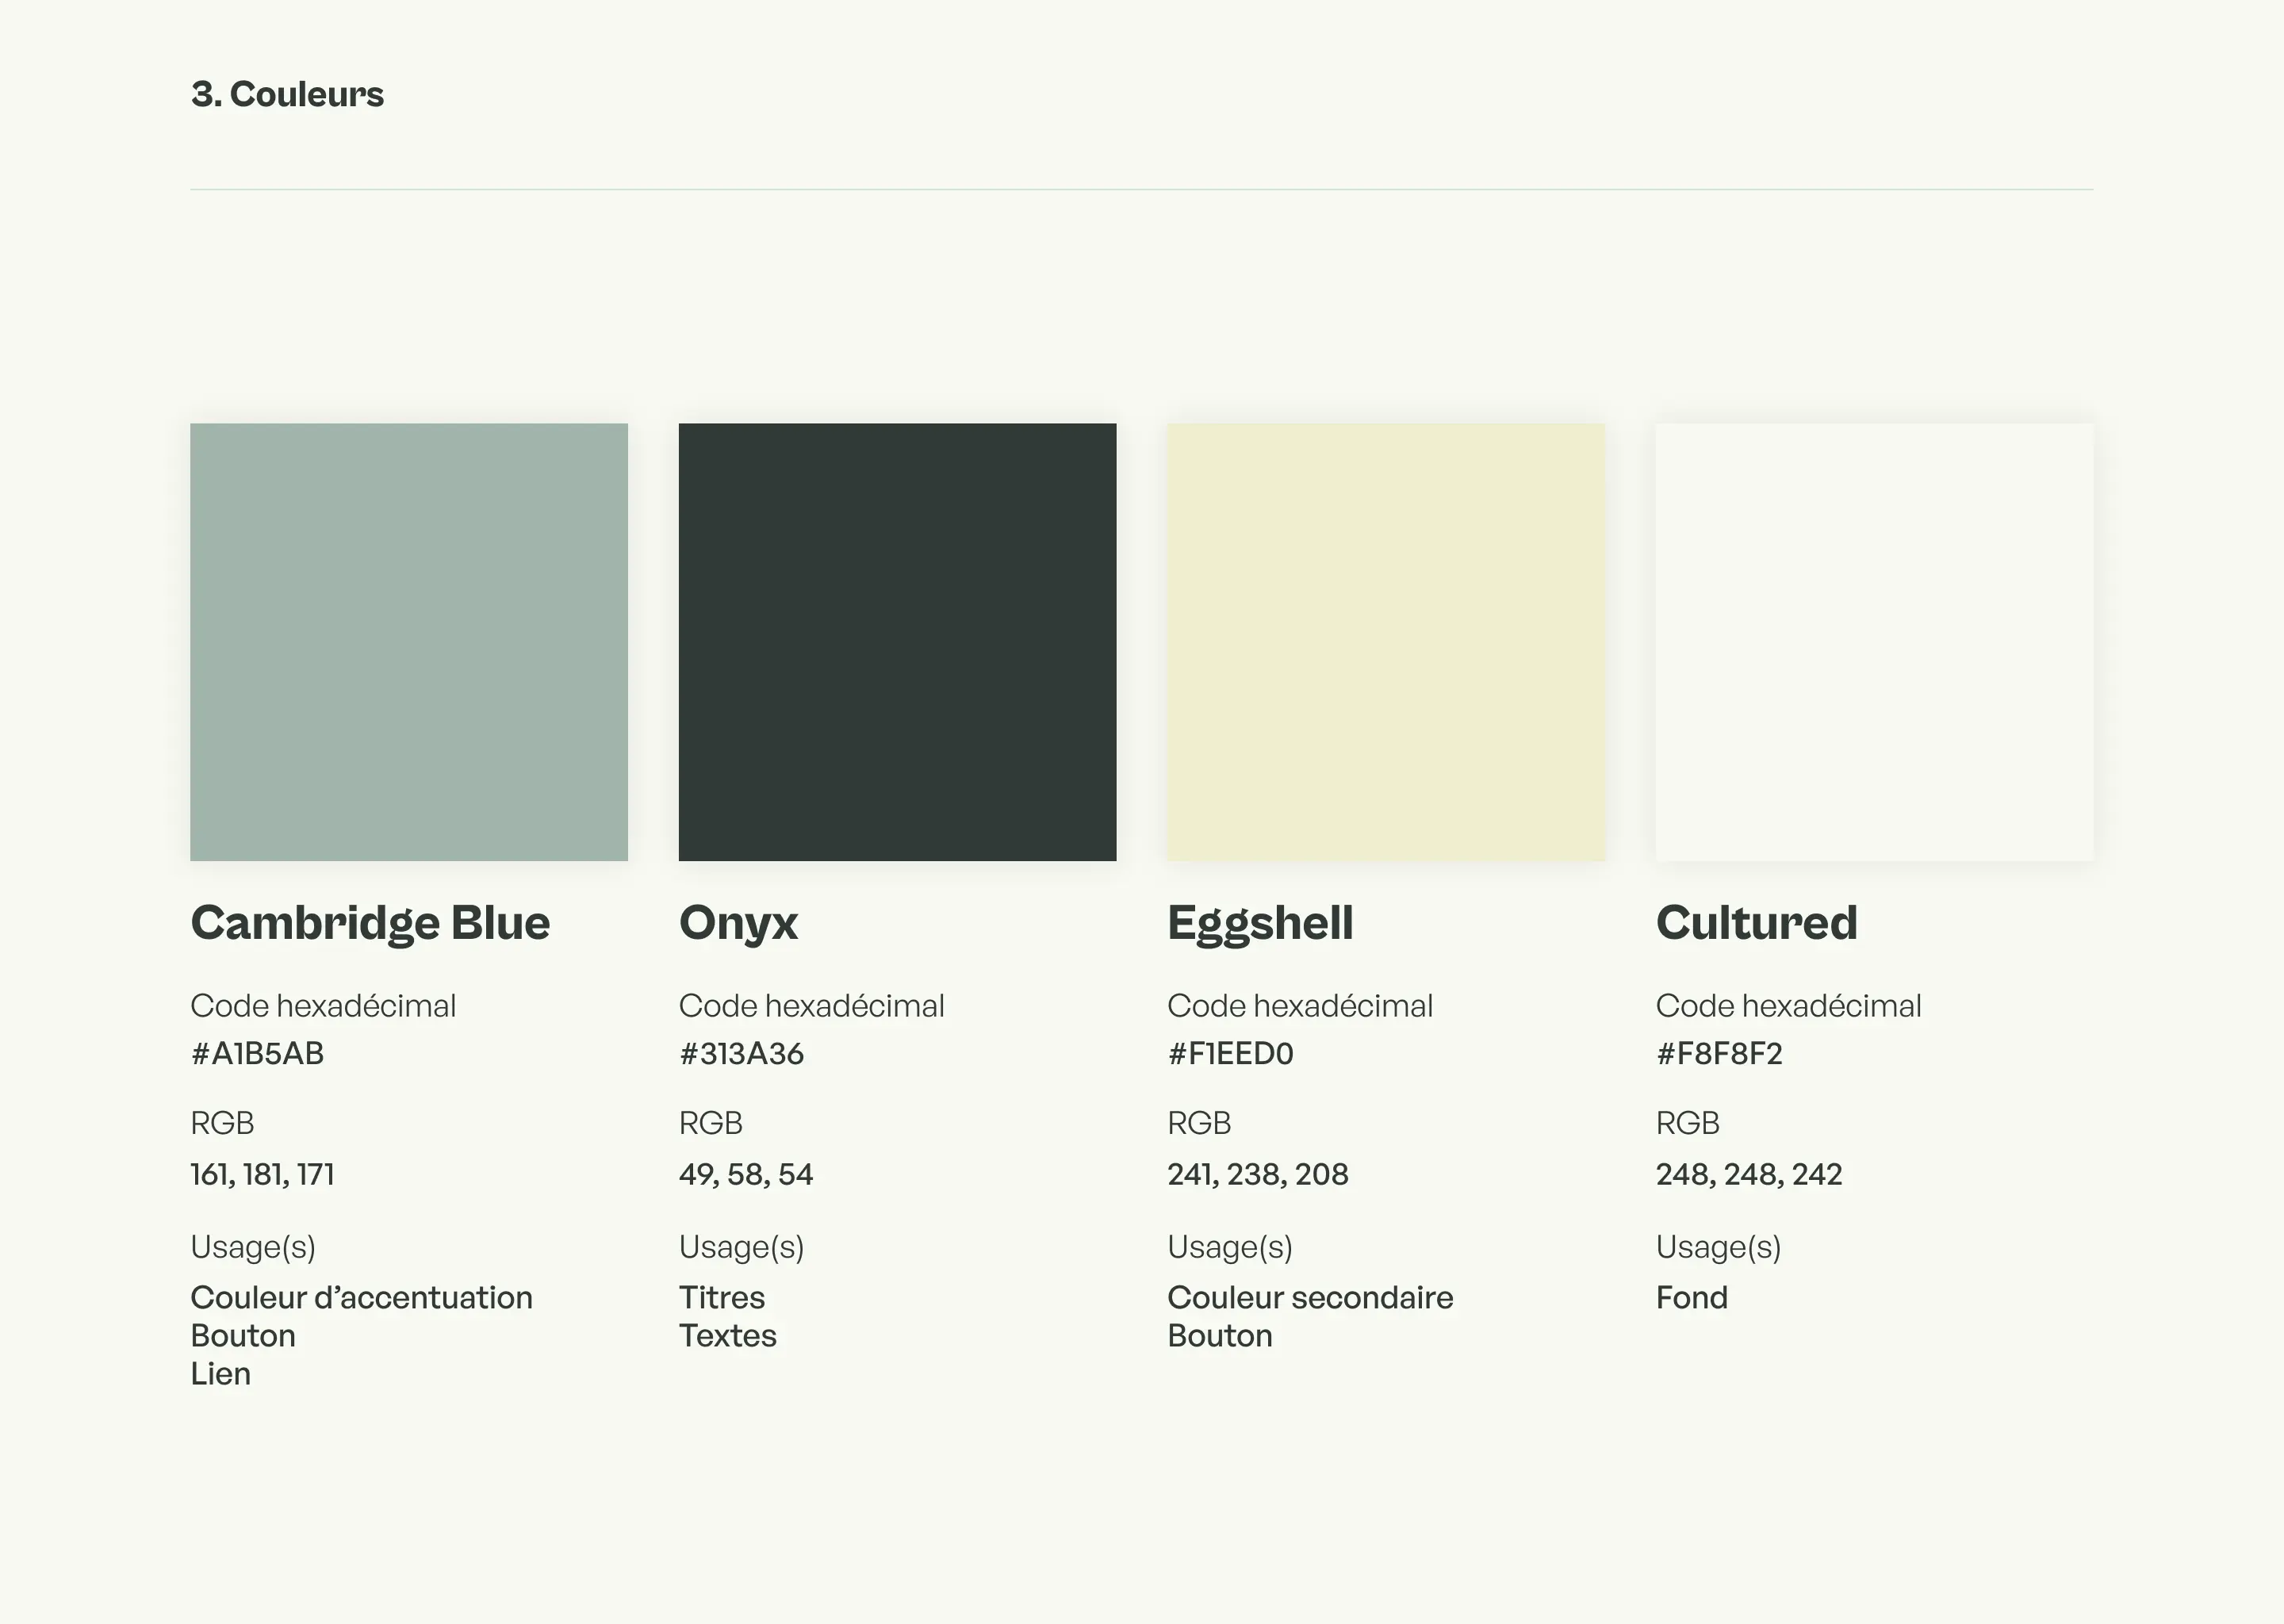This screenshot has width=2284, height=1624.
Task: Click the 'Couleur d'accentuation' usage text
Action: (361, 1297)
